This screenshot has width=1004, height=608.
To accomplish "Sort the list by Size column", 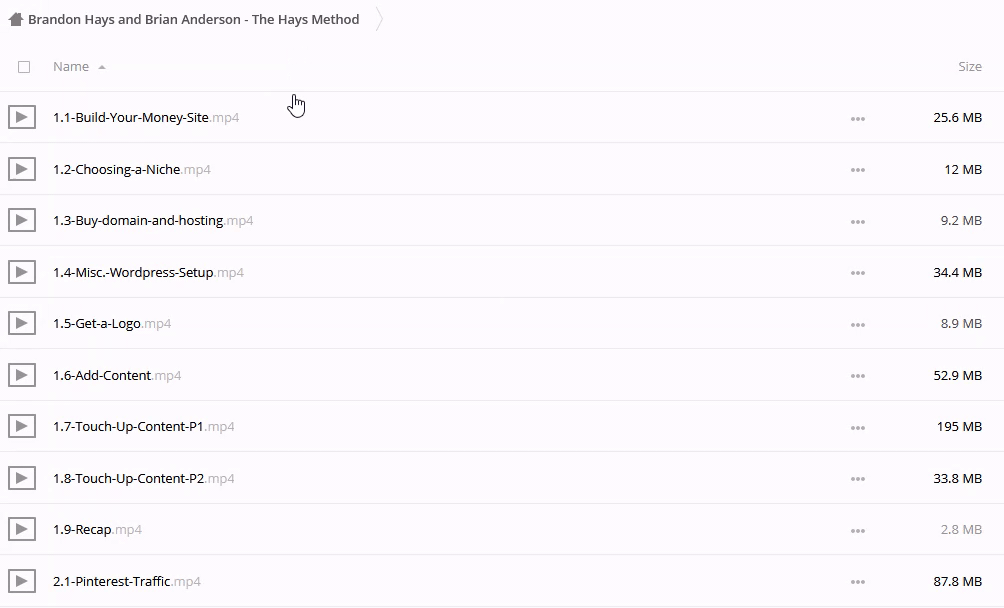I will [x=969, y=67].
